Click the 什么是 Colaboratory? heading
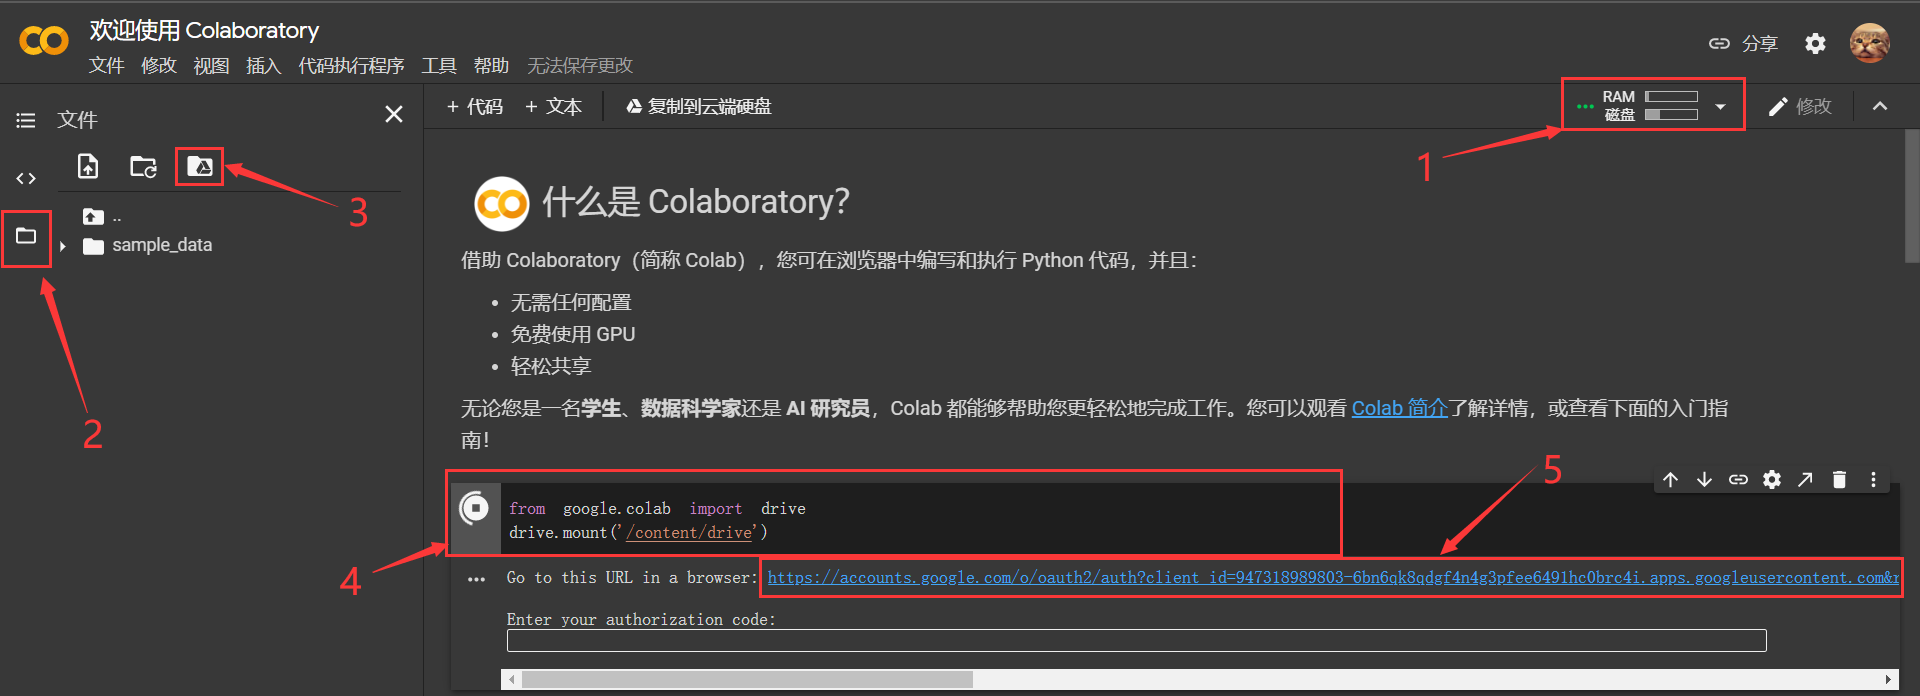Viewport: 1920px width, 696px height. tap(695, 202)
